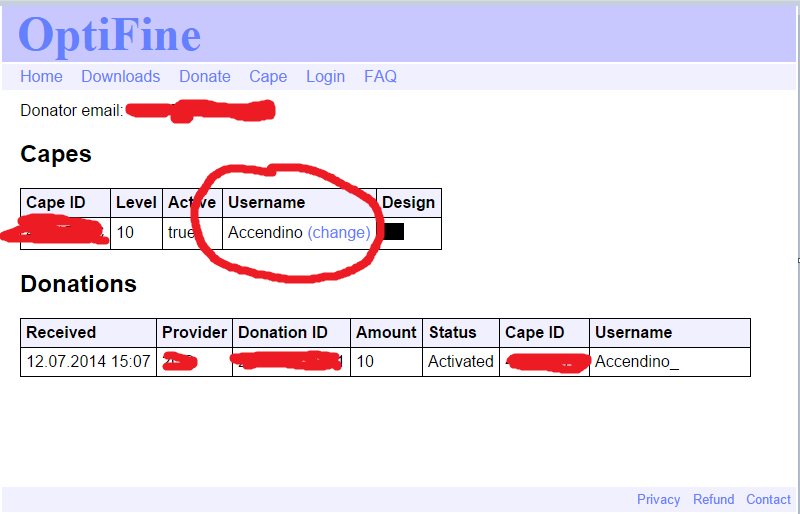Viewport: 800px width, 514px height.
Task: Open the Refund link in footer
Action: pyautogui.click(x=713, y=499)
